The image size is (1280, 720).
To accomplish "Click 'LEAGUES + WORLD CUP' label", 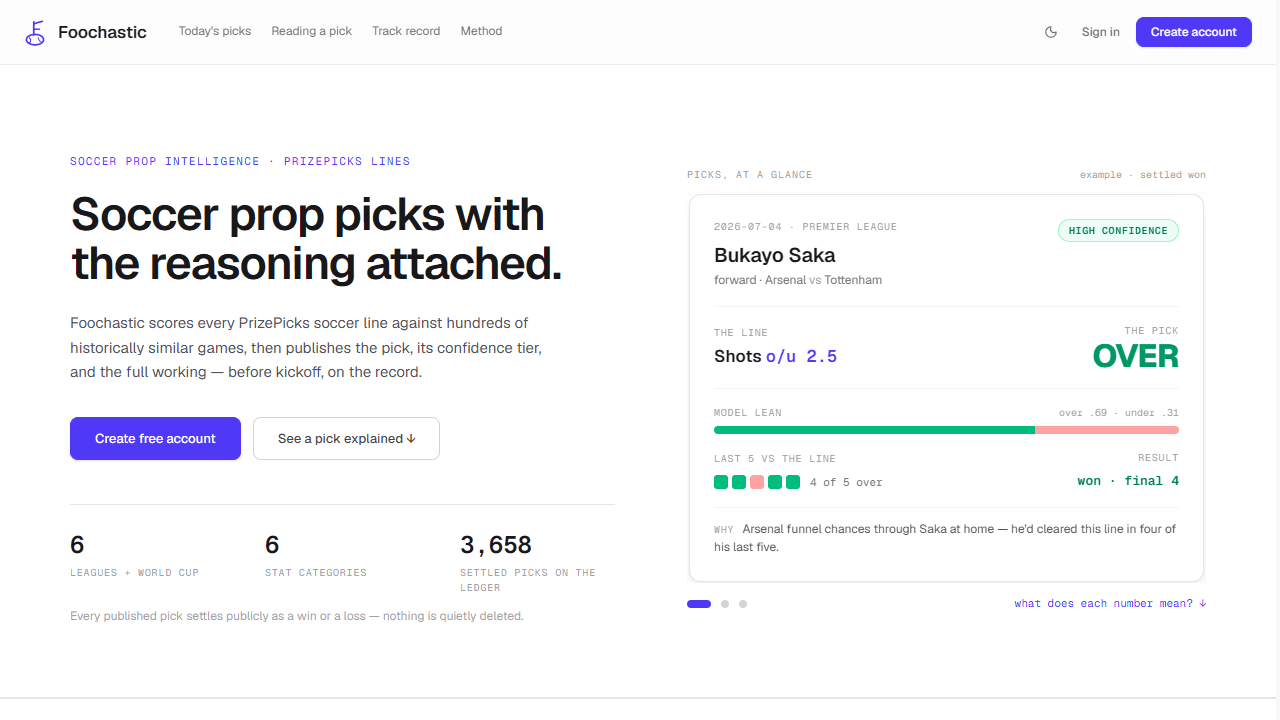I will pyautogui.click(x=134, y=573).
